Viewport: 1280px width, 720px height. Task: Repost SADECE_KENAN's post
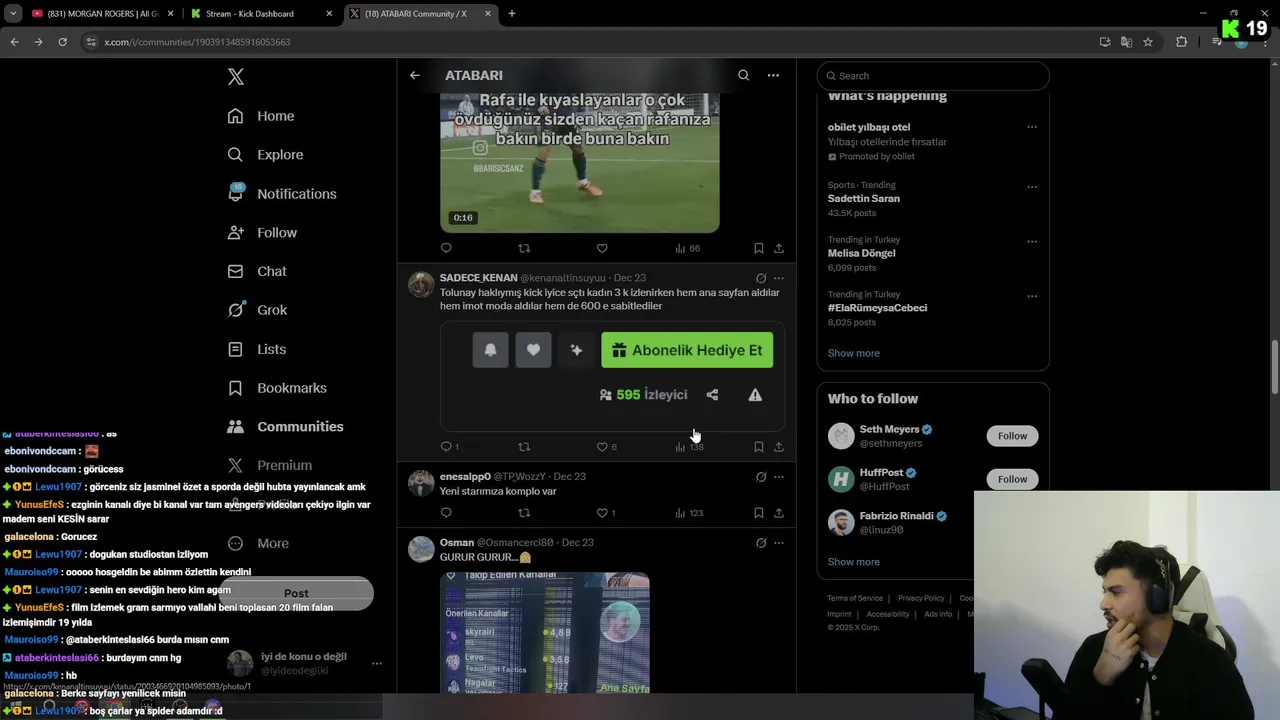(524, 447)
